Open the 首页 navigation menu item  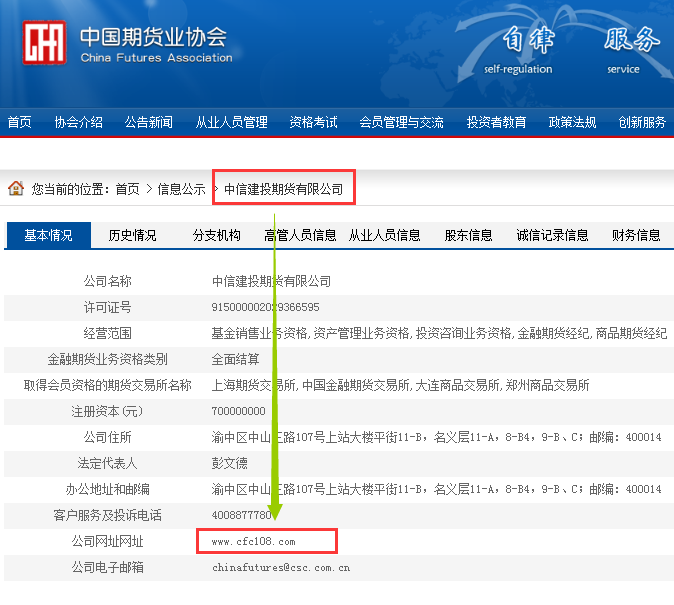click(19, 122)
